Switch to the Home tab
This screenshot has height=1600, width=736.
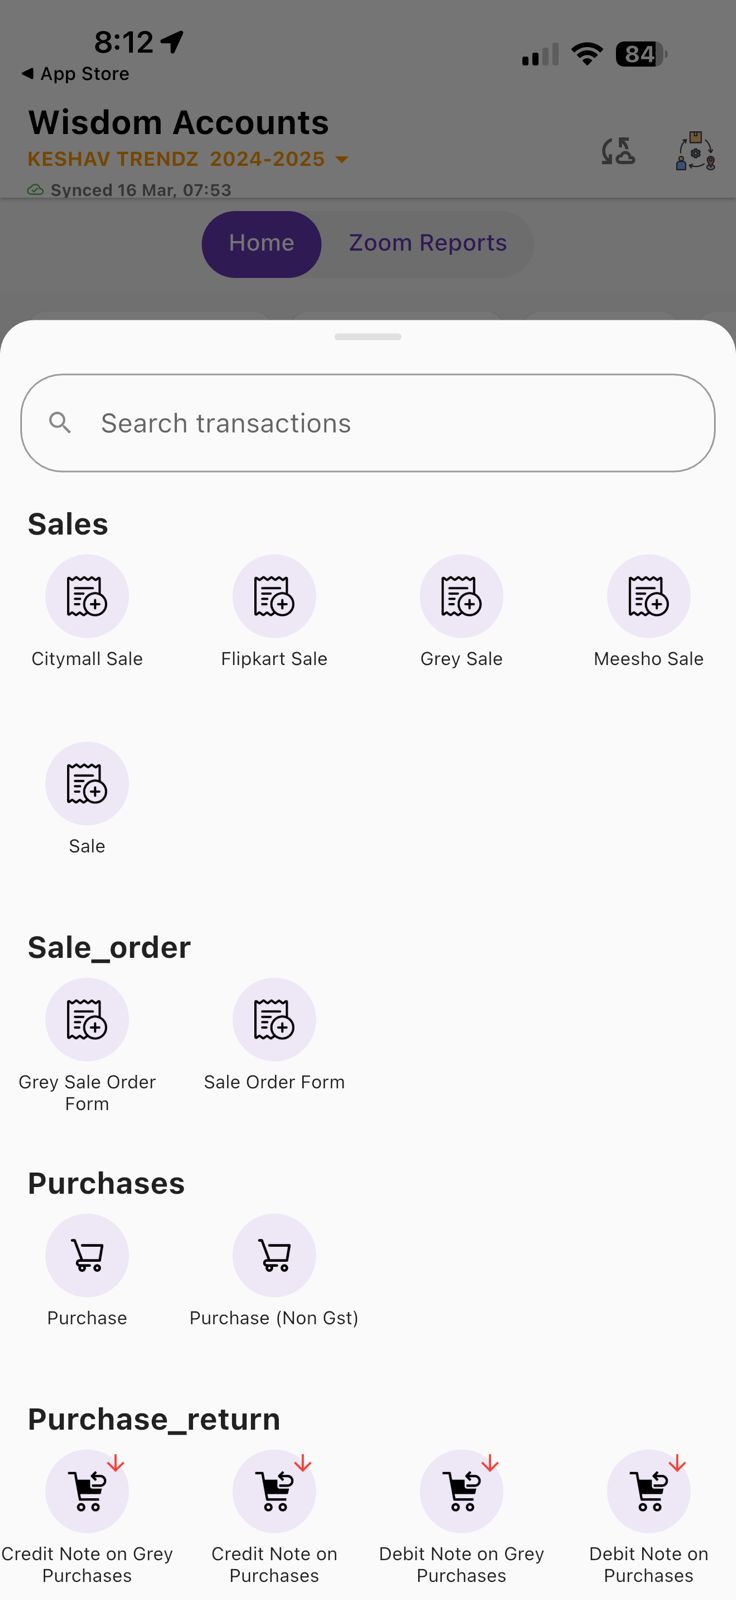tap(261, 243)
